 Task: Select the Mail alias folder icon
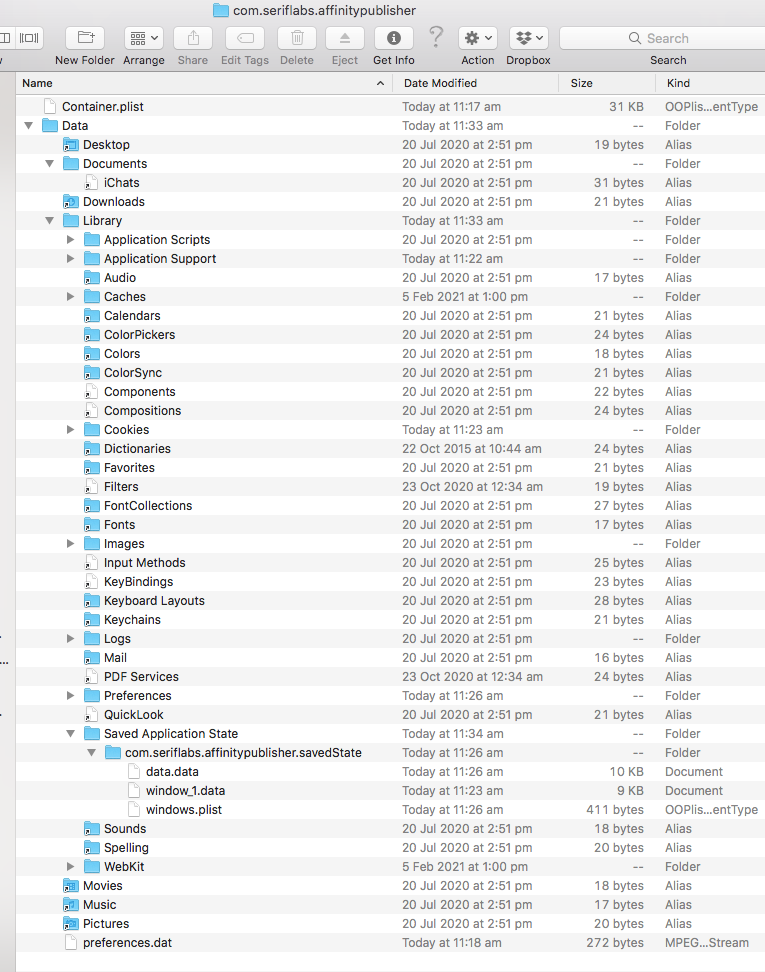click(x=92, y=658)
